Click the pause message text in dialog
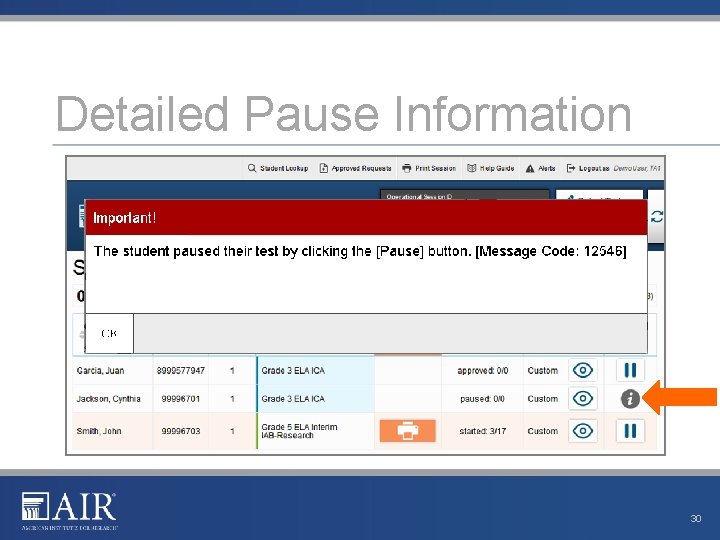This screenshot has width=720, height=540. pyautogui.click(x=360, y=251)
